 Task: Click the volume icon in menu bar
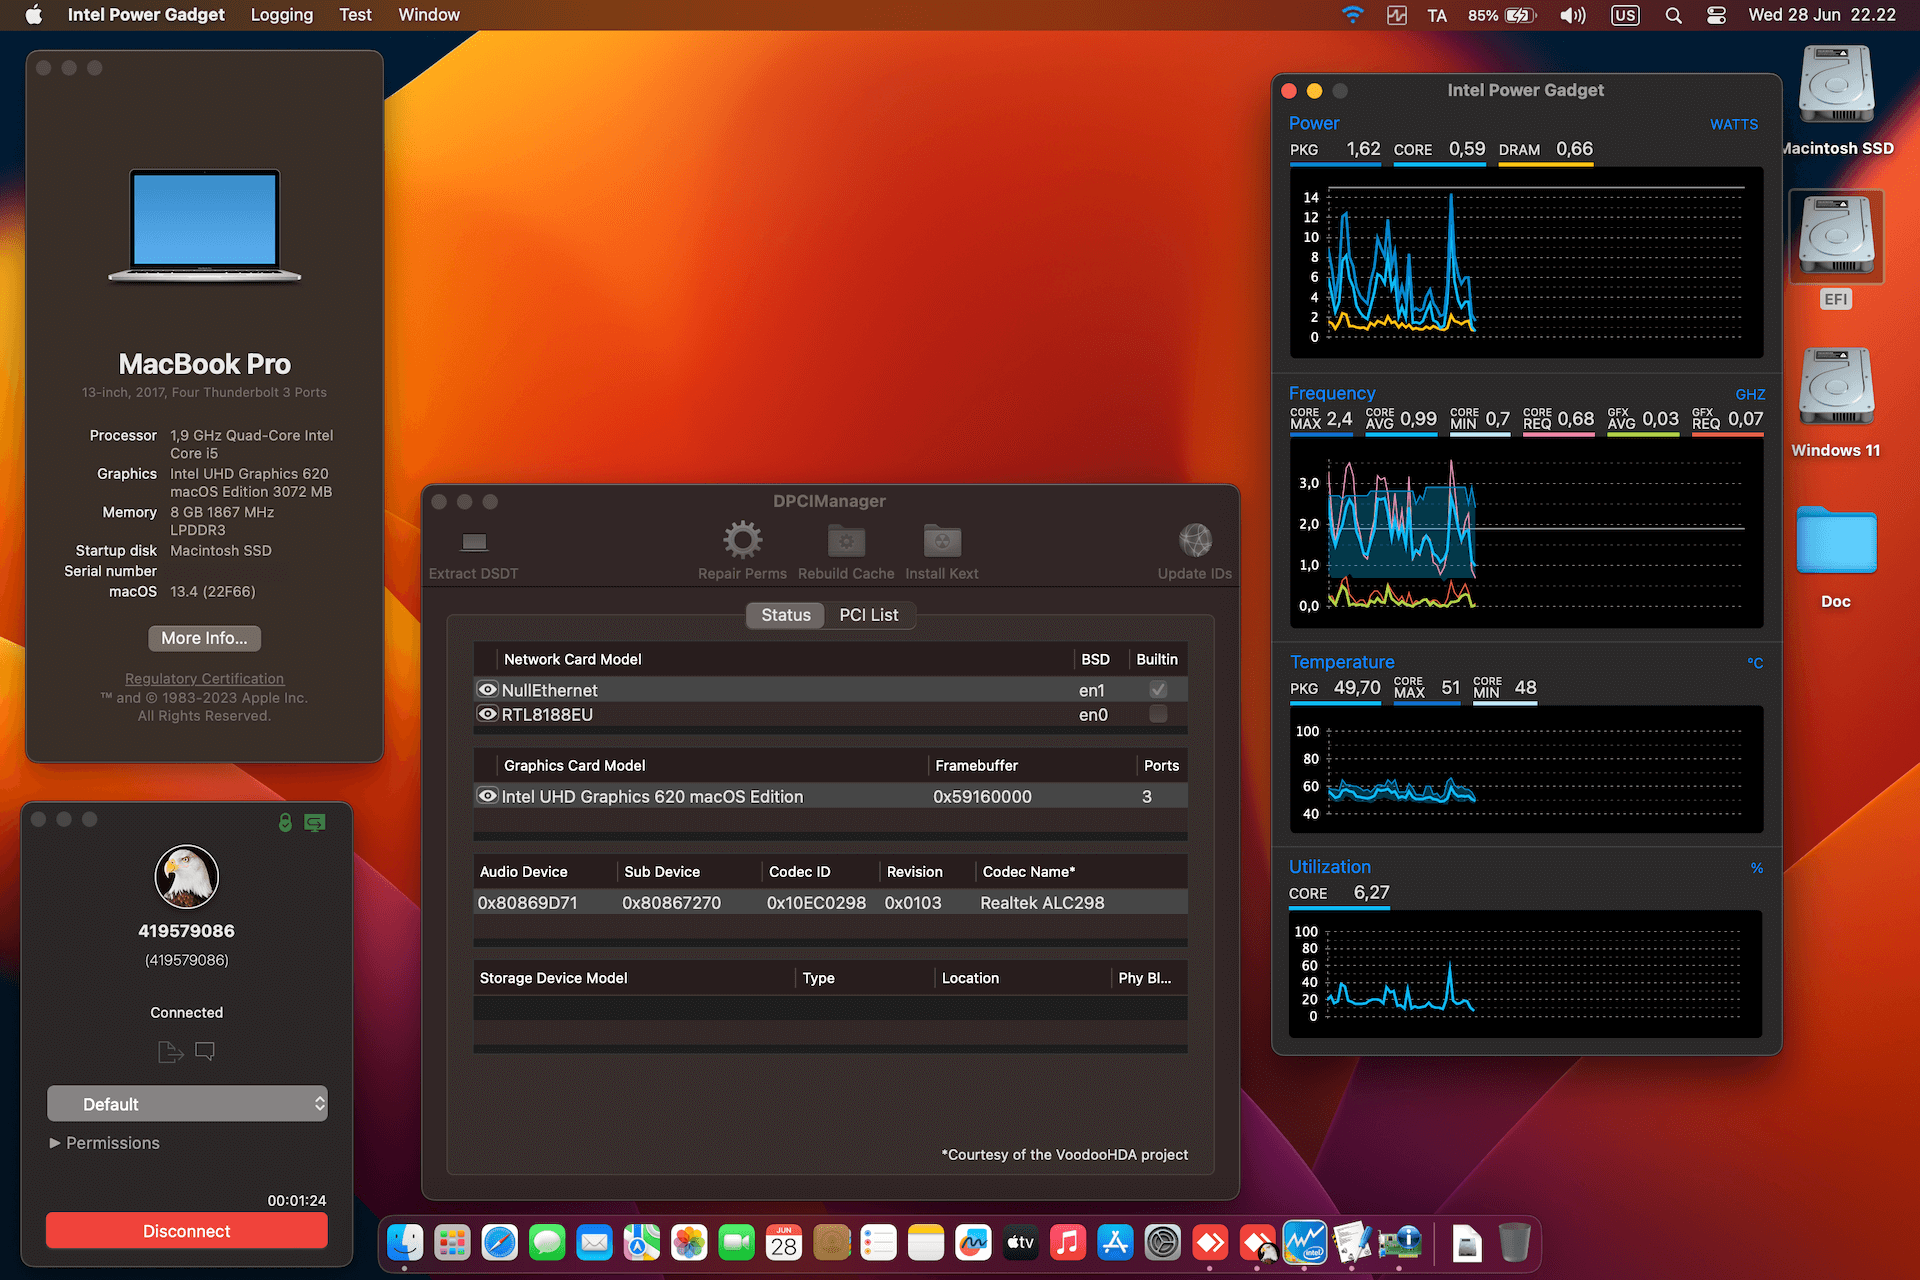(1573, 15)
